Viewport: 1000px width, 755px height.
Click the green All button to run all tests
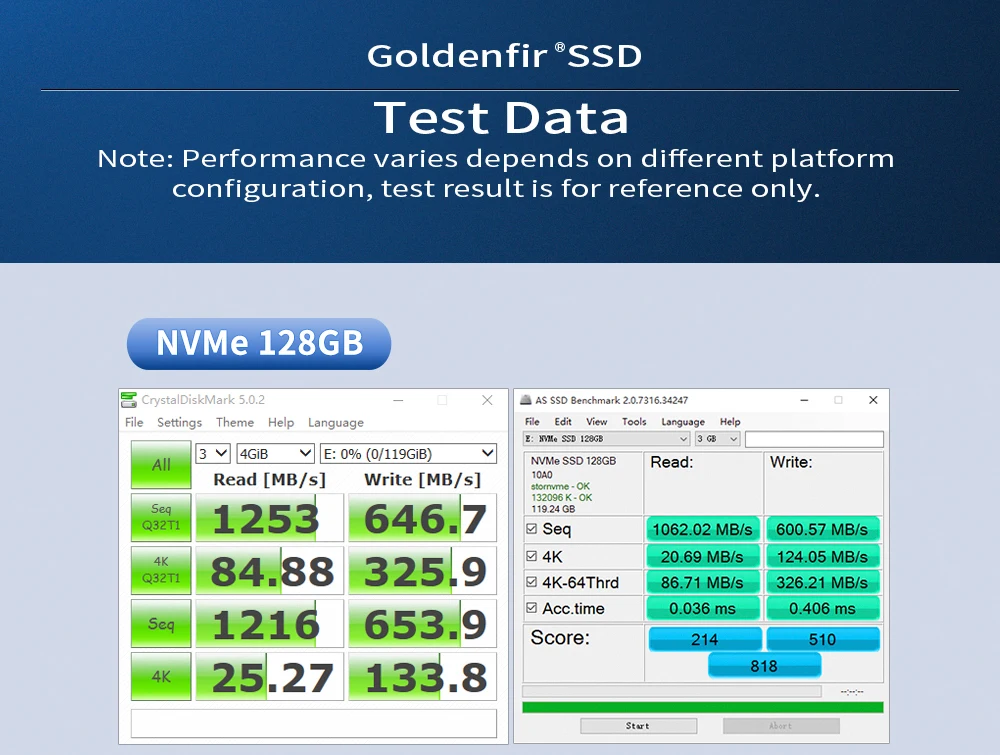pos(161,465)
